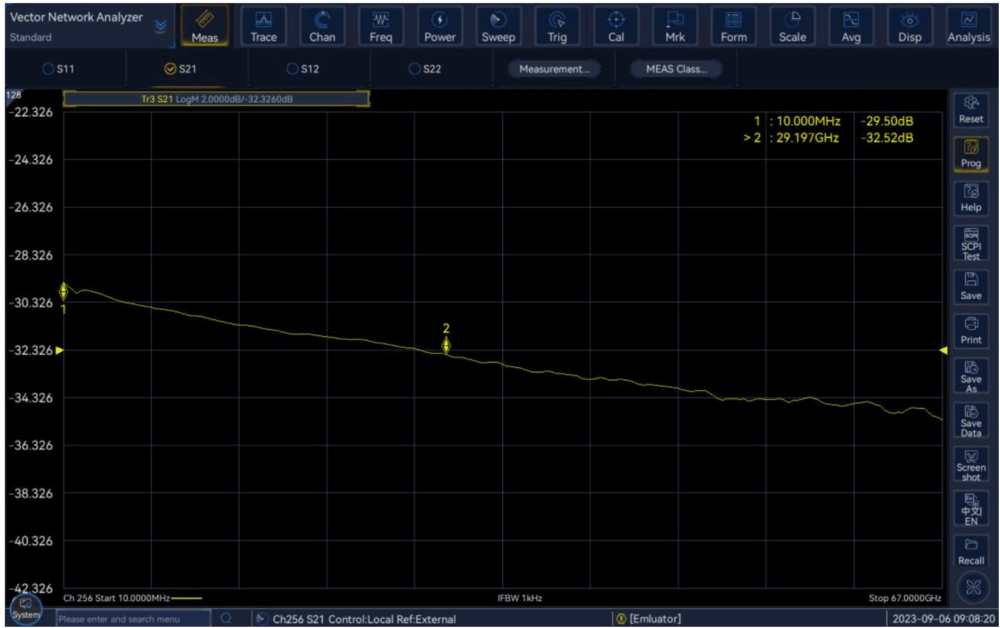Screen dimensions: 1000x628
Task: Open the MEAS Class... selector
Action: click(675, 69)
